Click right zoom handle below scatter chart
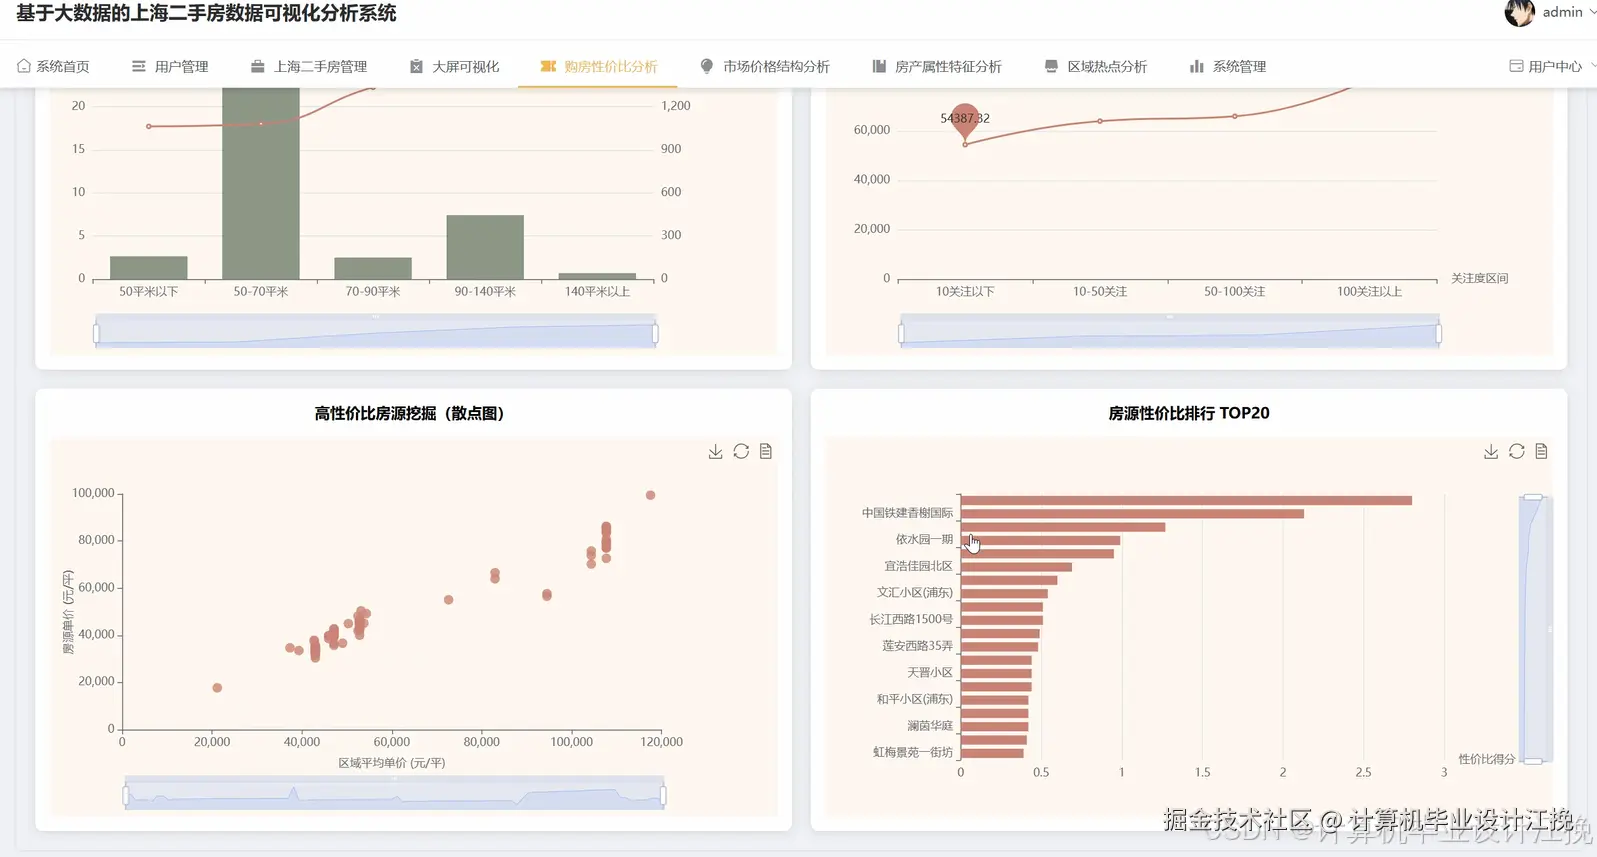This screenshot has height=857, width=1597. tap(663, 796)
